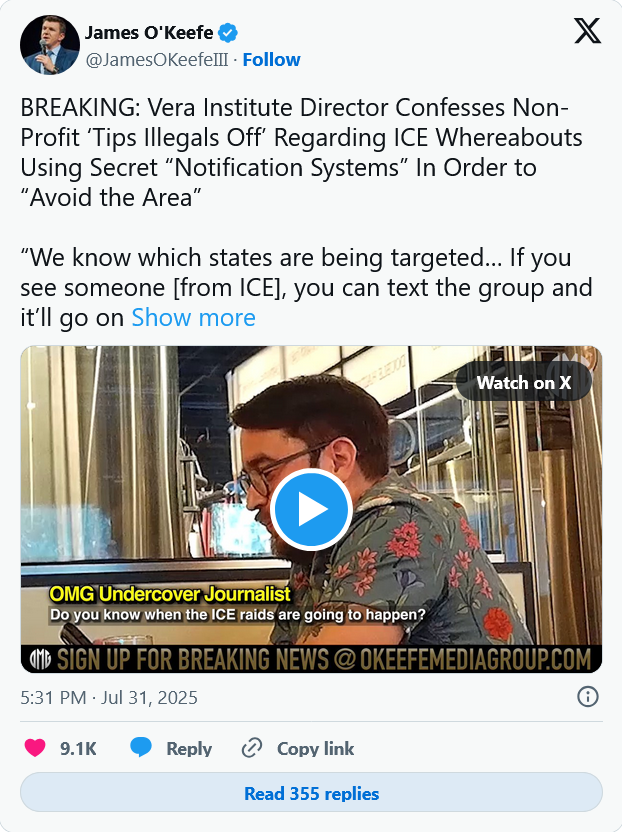Click the Copy link text
The width and height of the screenshot is (622, 832).
click(315, 748)
